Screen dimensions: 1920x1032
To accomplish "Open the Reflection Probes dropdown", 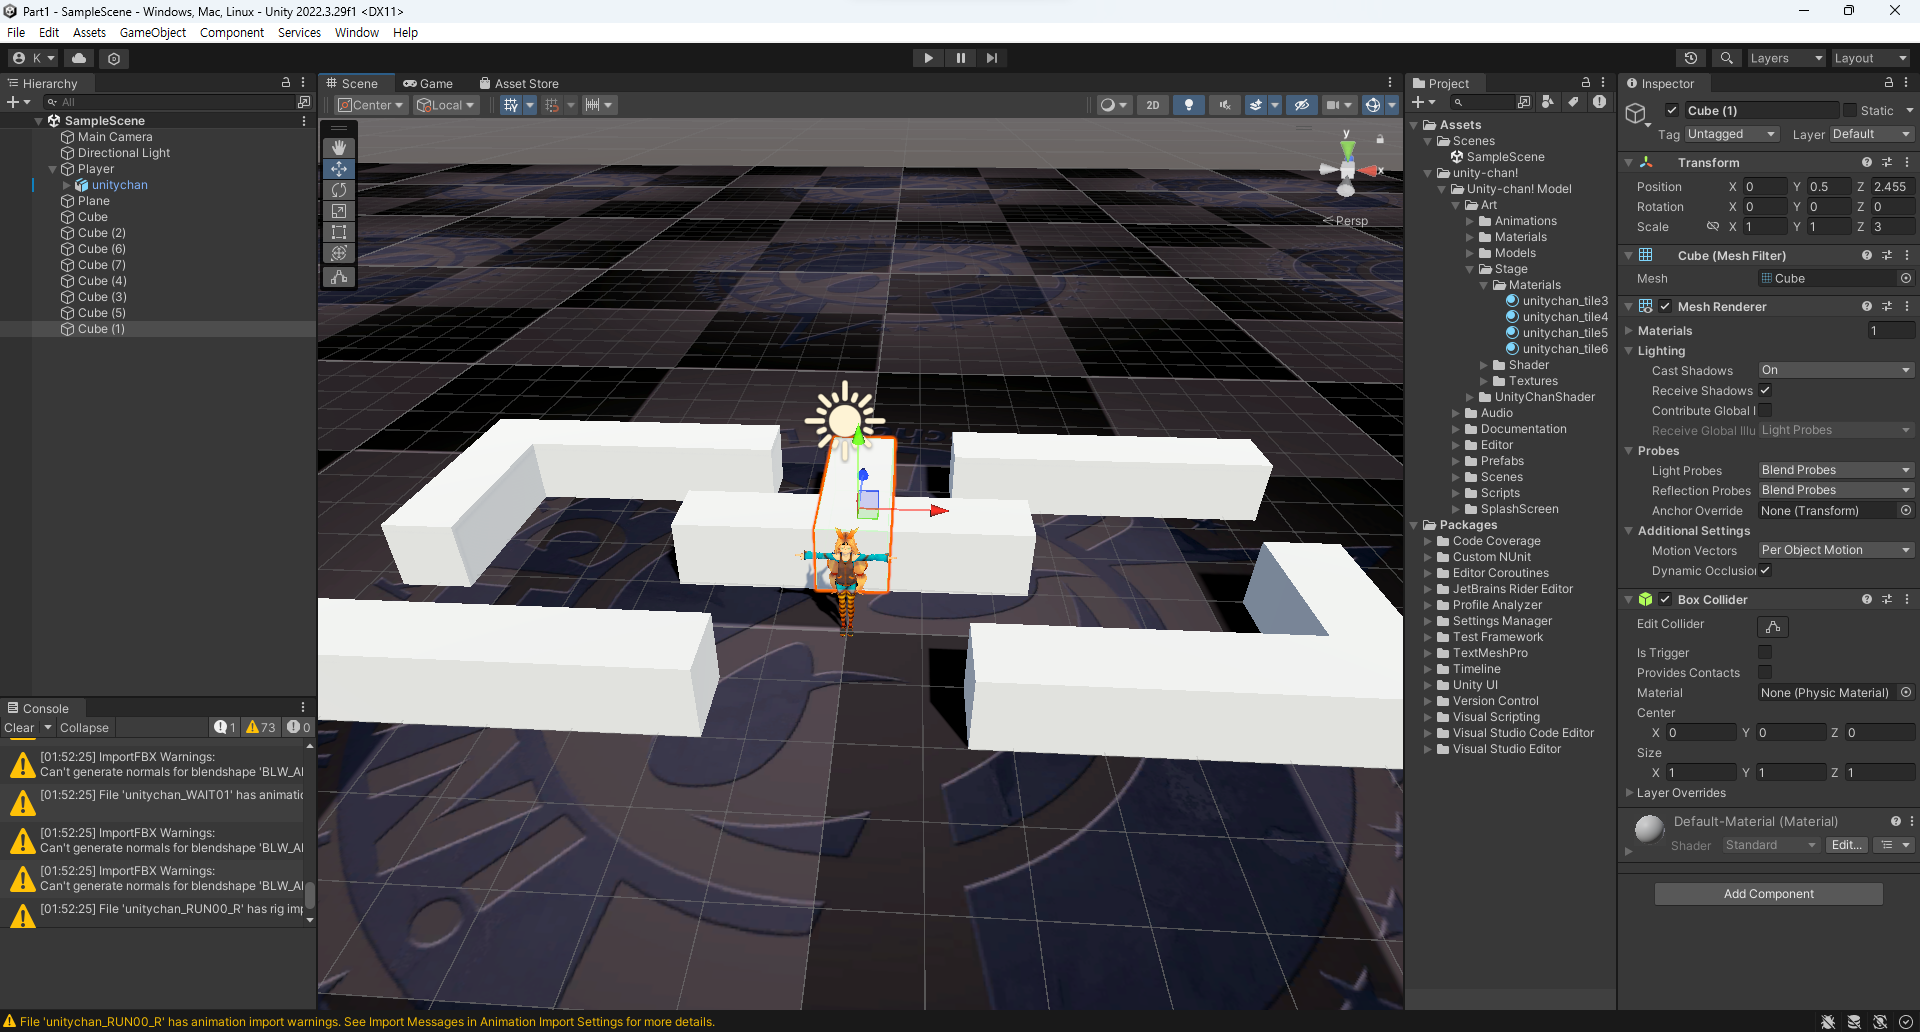I will [x=1836, y=490].
